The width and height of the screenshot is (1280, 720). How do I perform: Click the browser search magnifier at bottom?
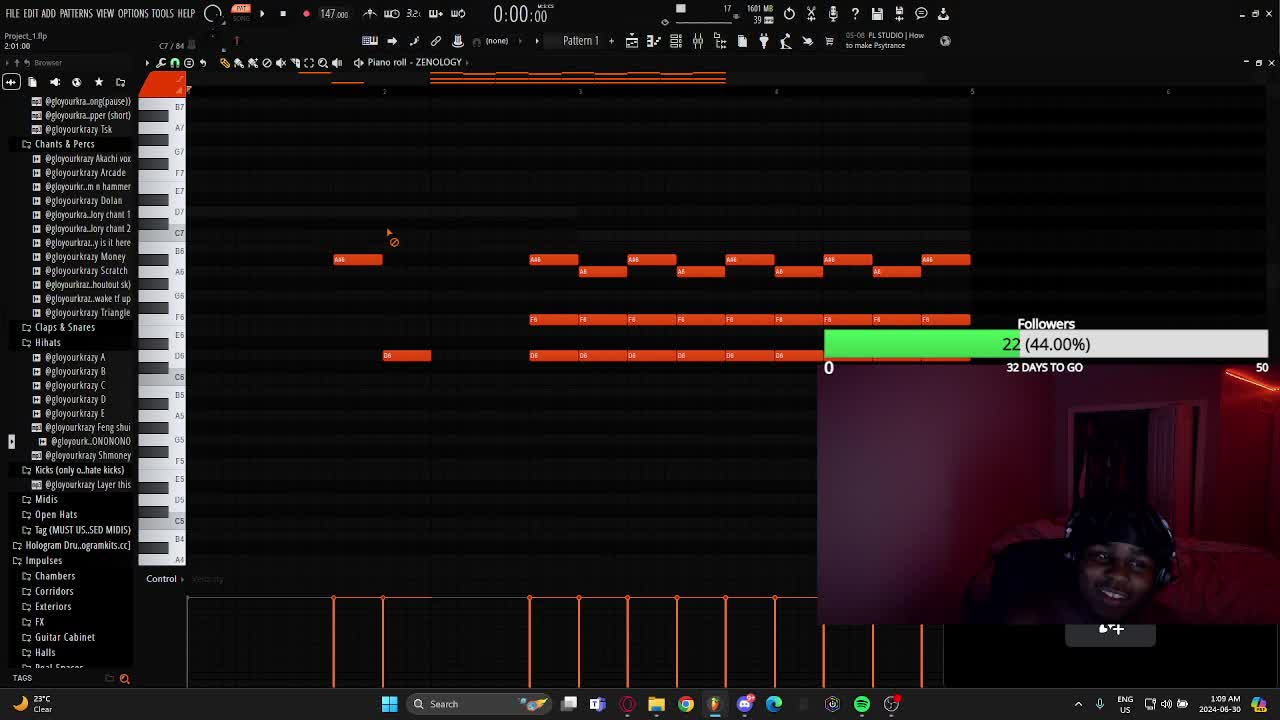click(x=124, y=679)
